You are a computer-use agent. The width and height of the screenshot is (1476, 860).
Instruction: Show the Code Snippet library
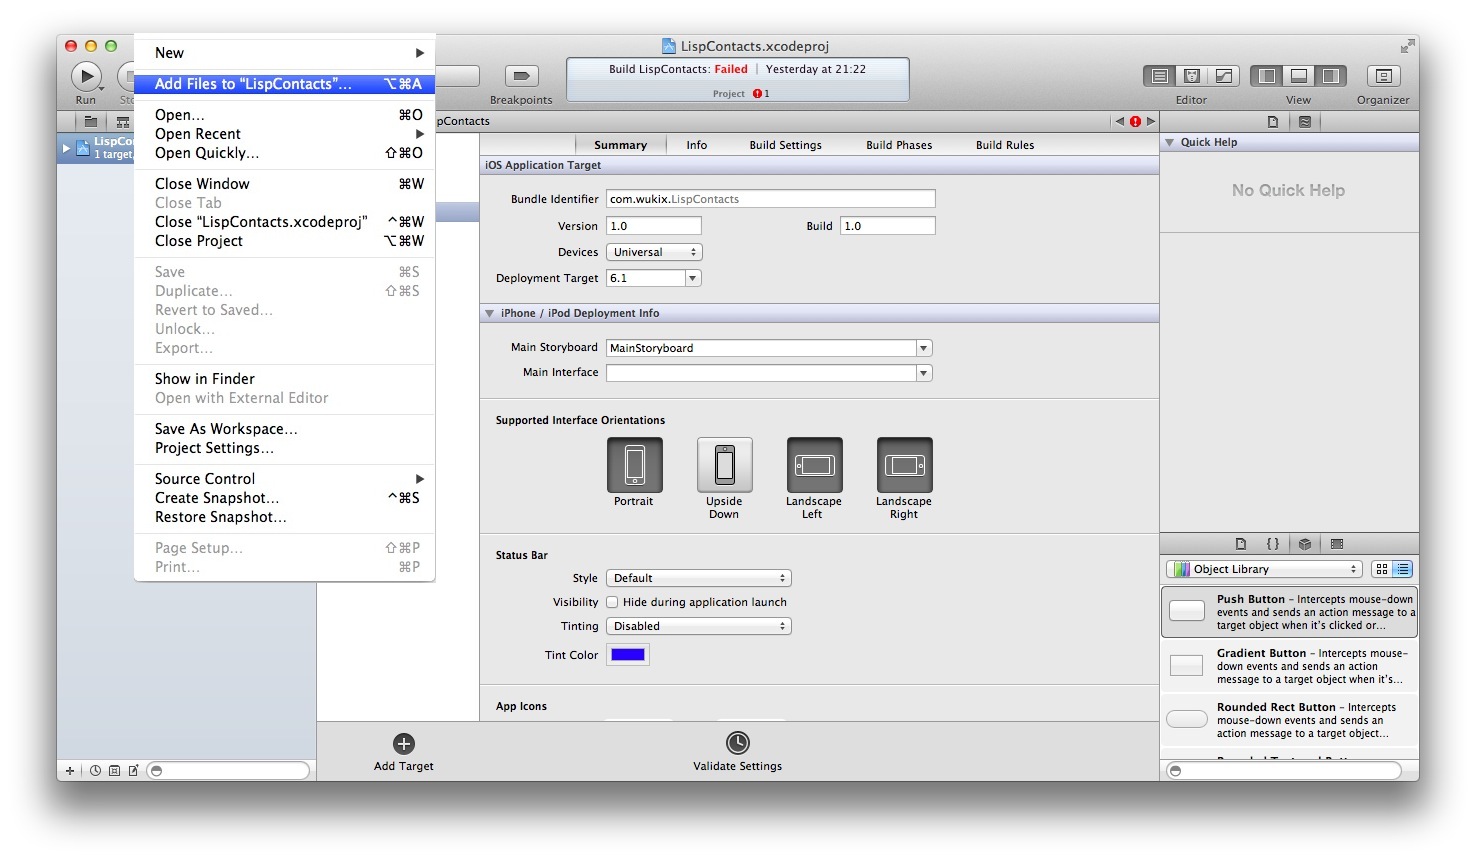(x=1273, y=544)
